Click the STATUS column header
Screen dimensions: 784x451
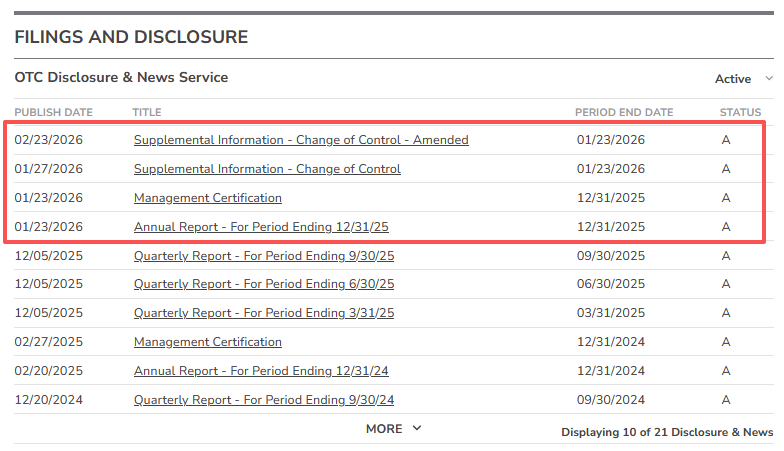[740, 112]
